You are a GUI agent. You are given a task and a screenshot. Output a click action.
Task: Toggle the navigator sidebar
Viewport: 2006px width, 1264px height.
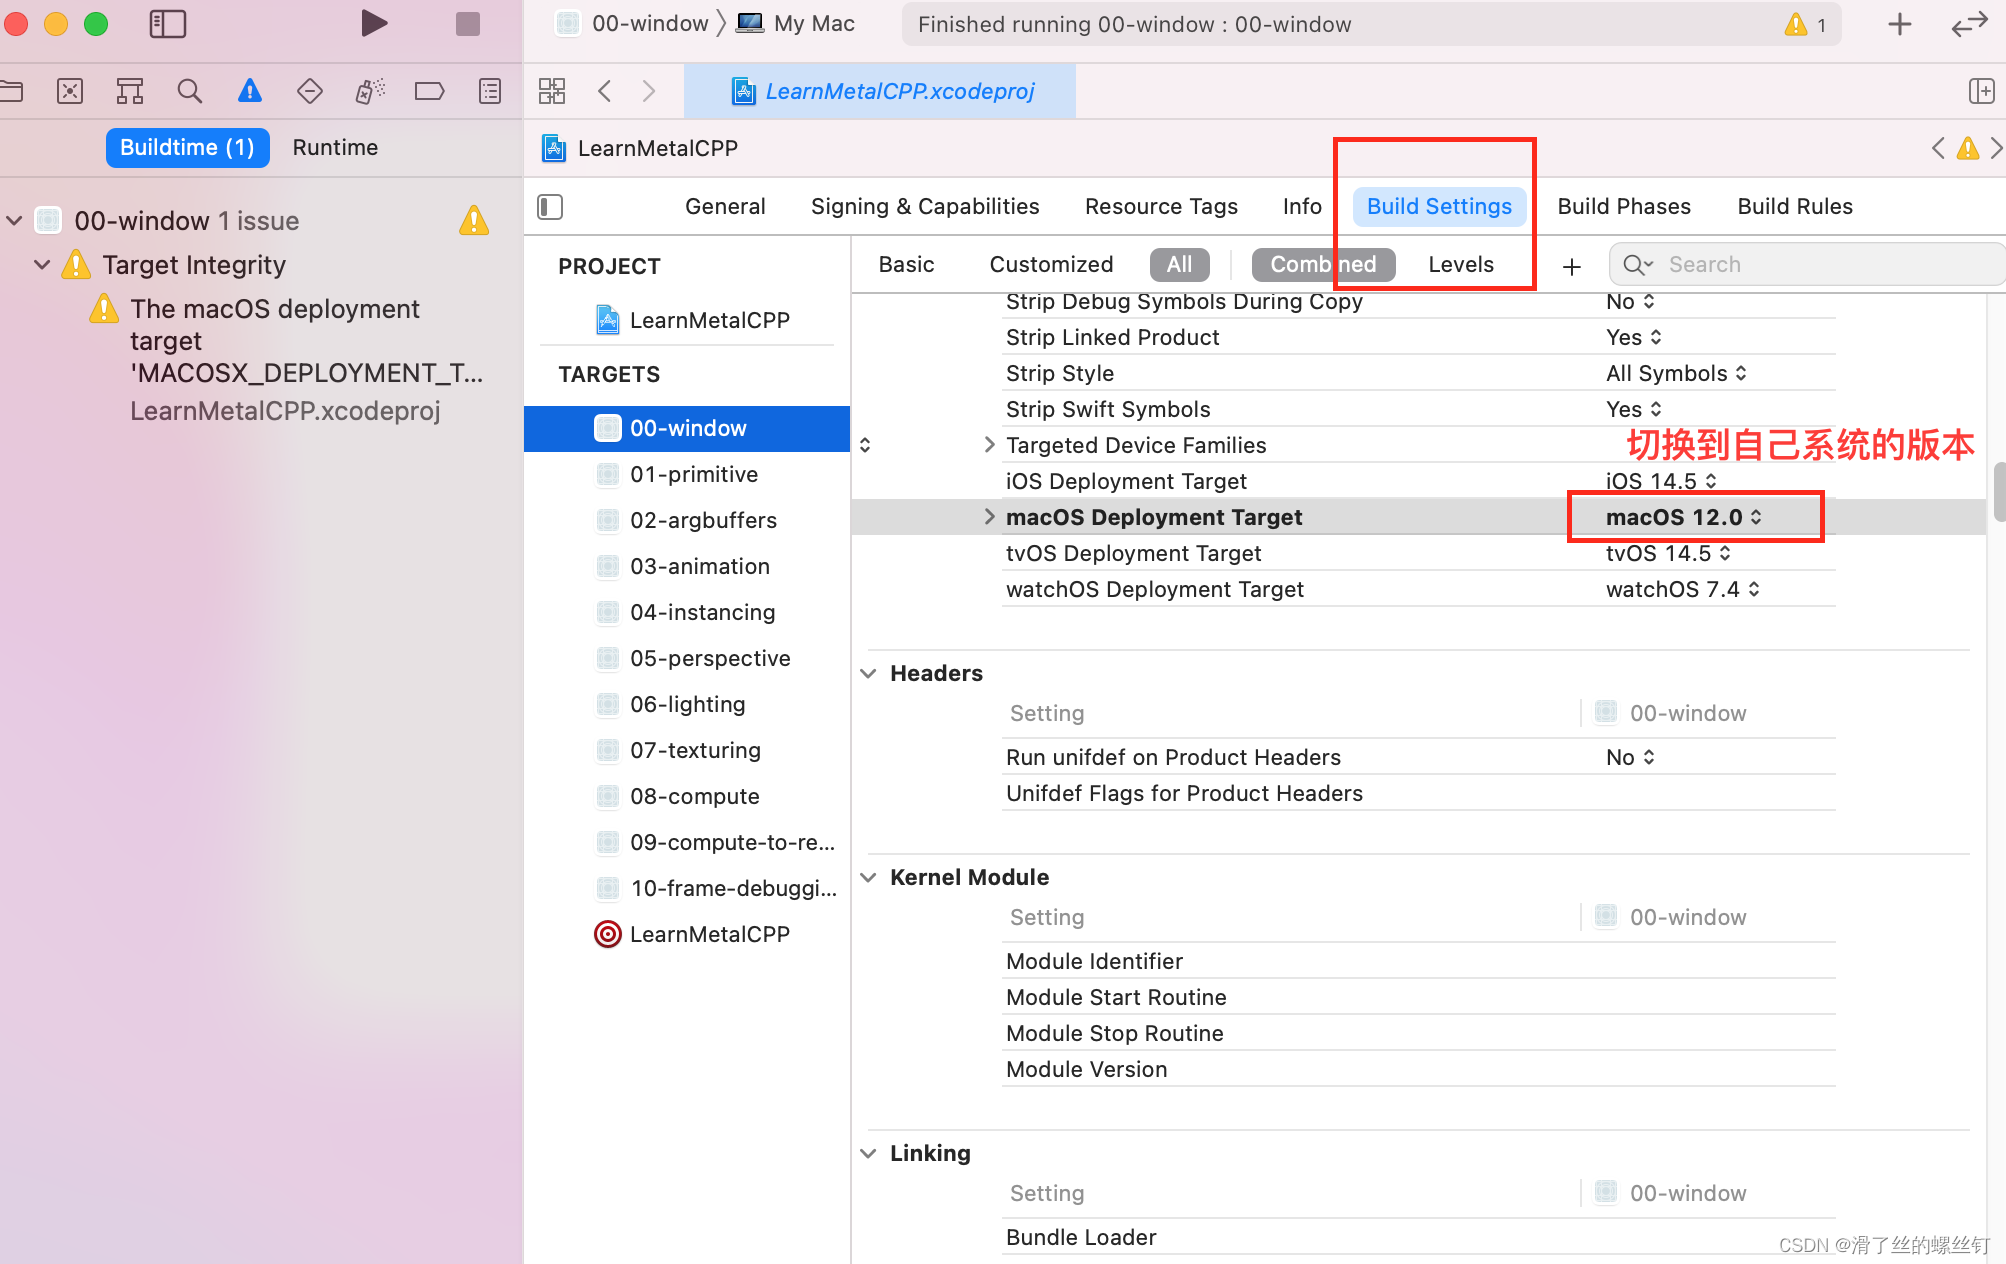pos(167,23)
